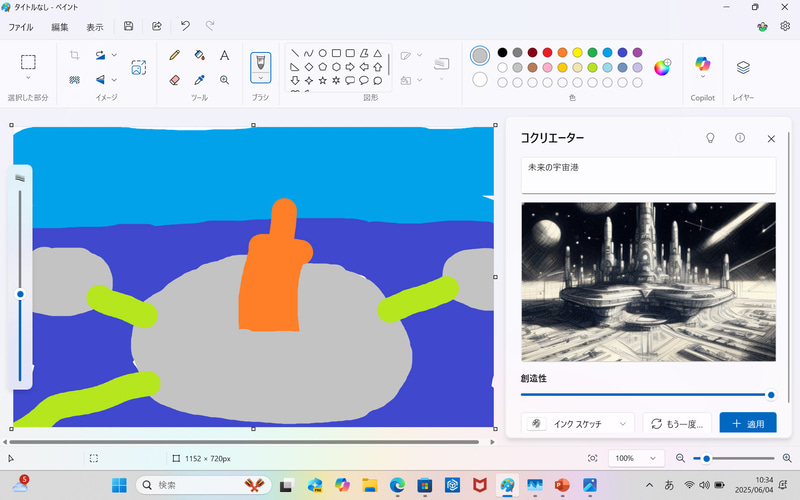
Task: Open the rectangular selection tool
Action: click(x=28, y=62)
